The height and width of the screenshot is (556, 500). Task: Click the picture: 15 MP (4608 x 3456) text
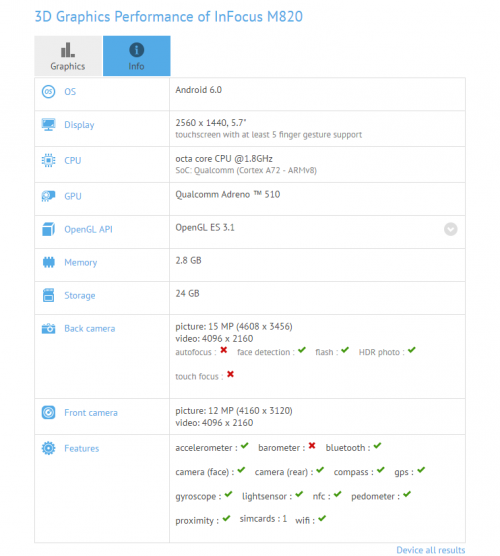pyautogui.click(x=234, y=327)
